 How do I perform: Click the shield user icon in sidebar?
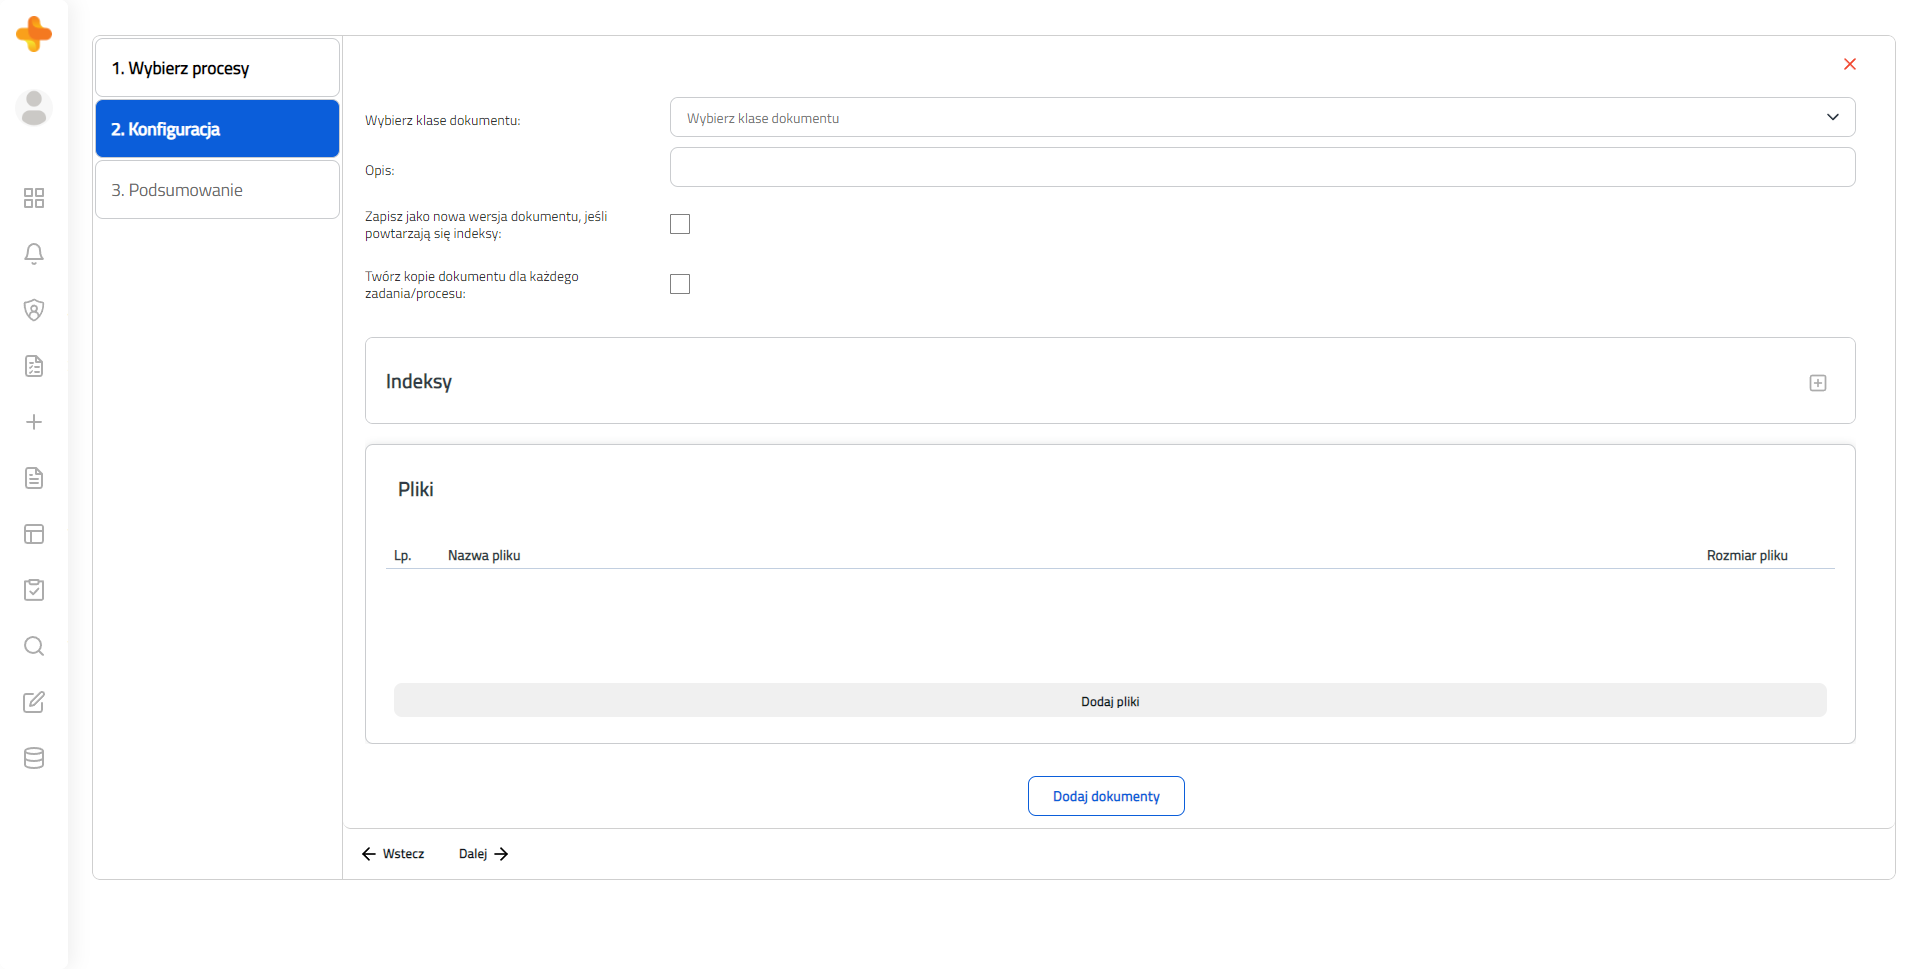pyautogui.click(x=34, y=310)
